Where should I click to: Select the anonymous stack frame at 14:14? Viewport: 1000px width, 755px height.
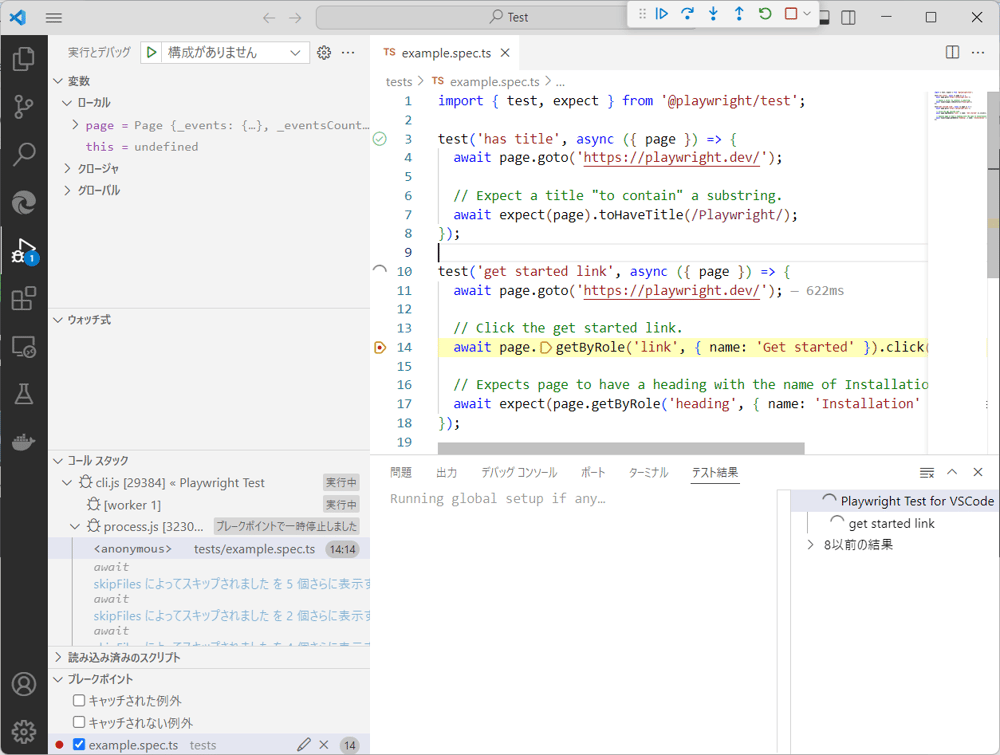coord(209,549)
